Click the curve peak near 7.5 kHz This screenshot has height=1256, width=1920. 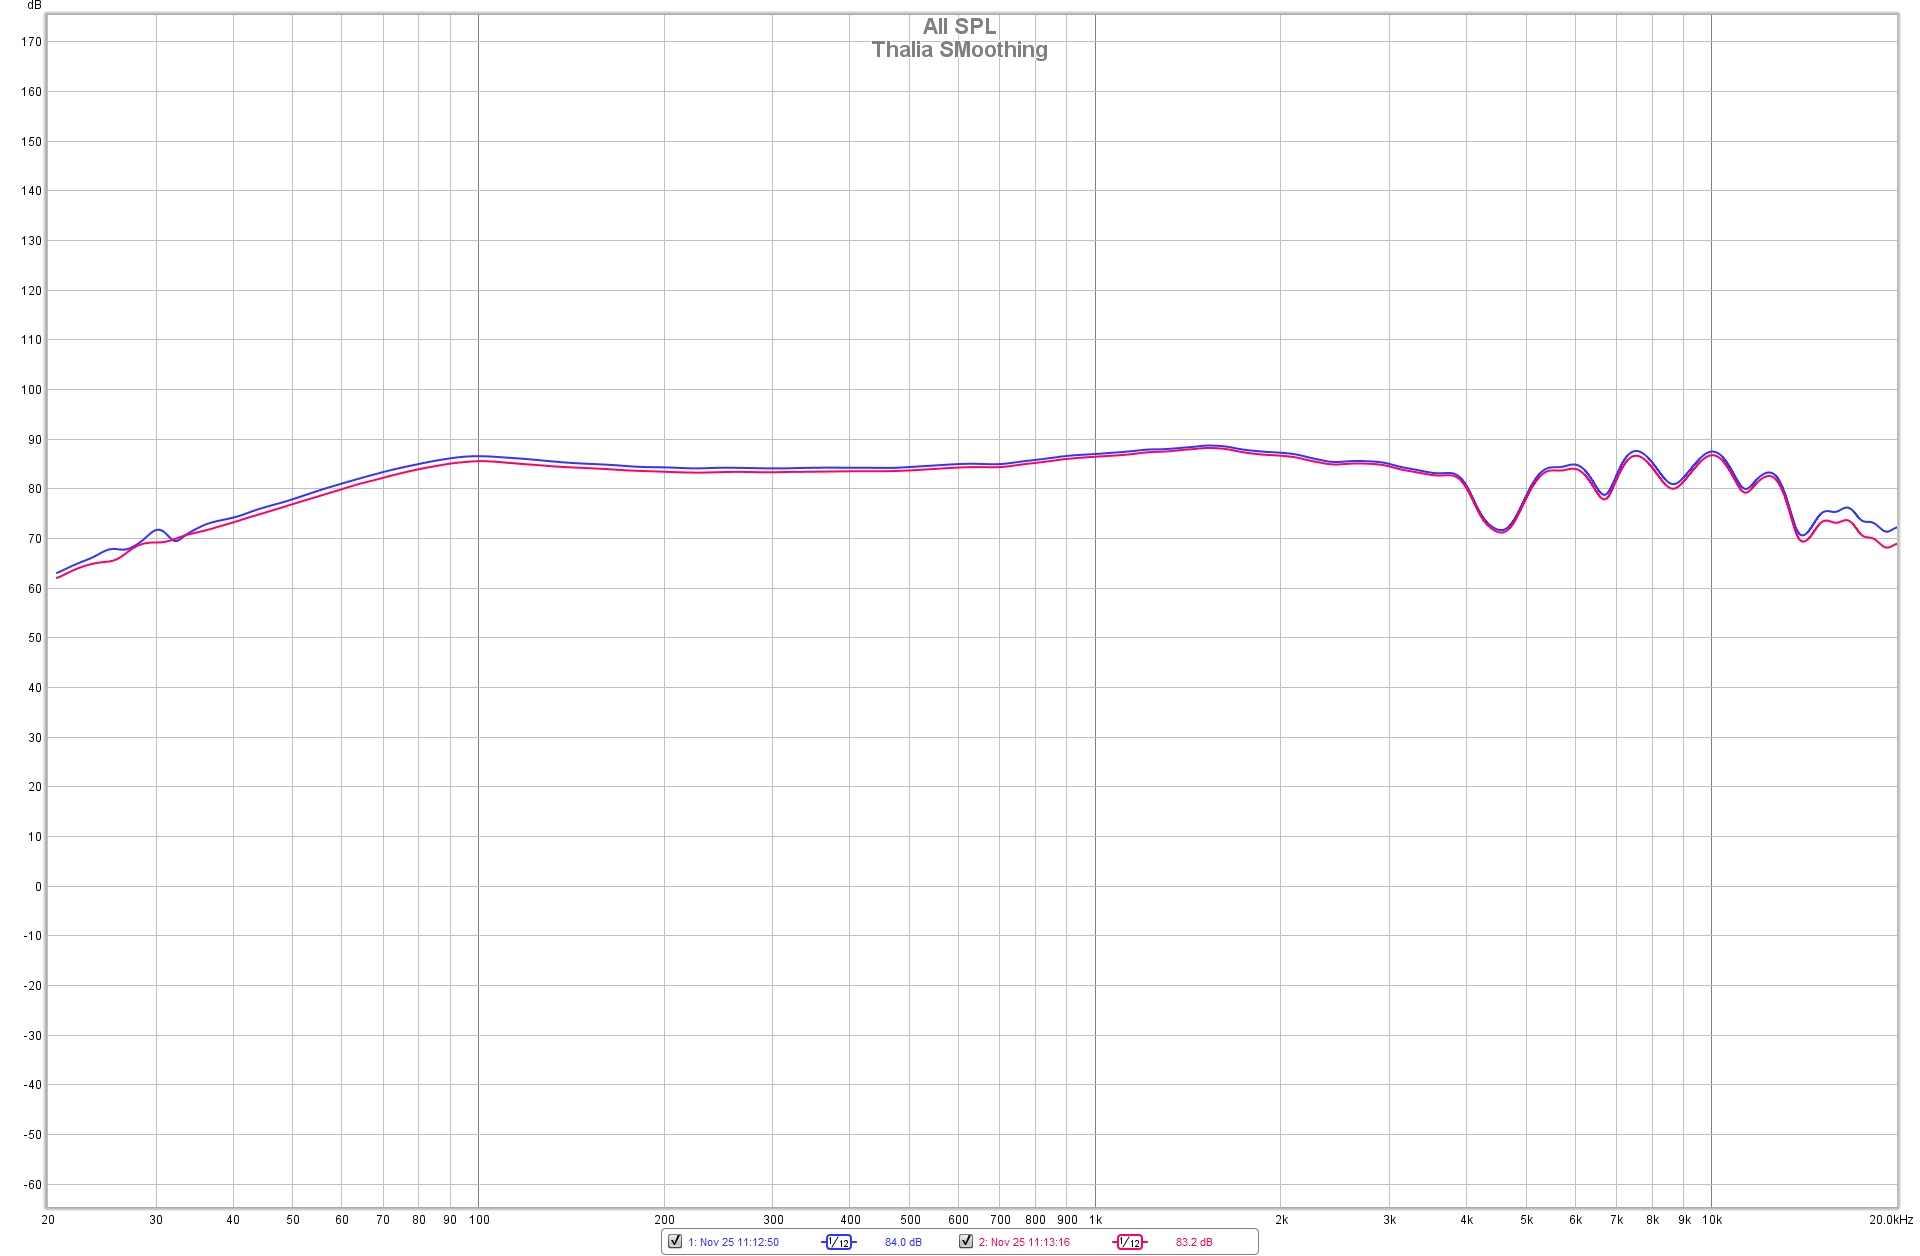1635,452
